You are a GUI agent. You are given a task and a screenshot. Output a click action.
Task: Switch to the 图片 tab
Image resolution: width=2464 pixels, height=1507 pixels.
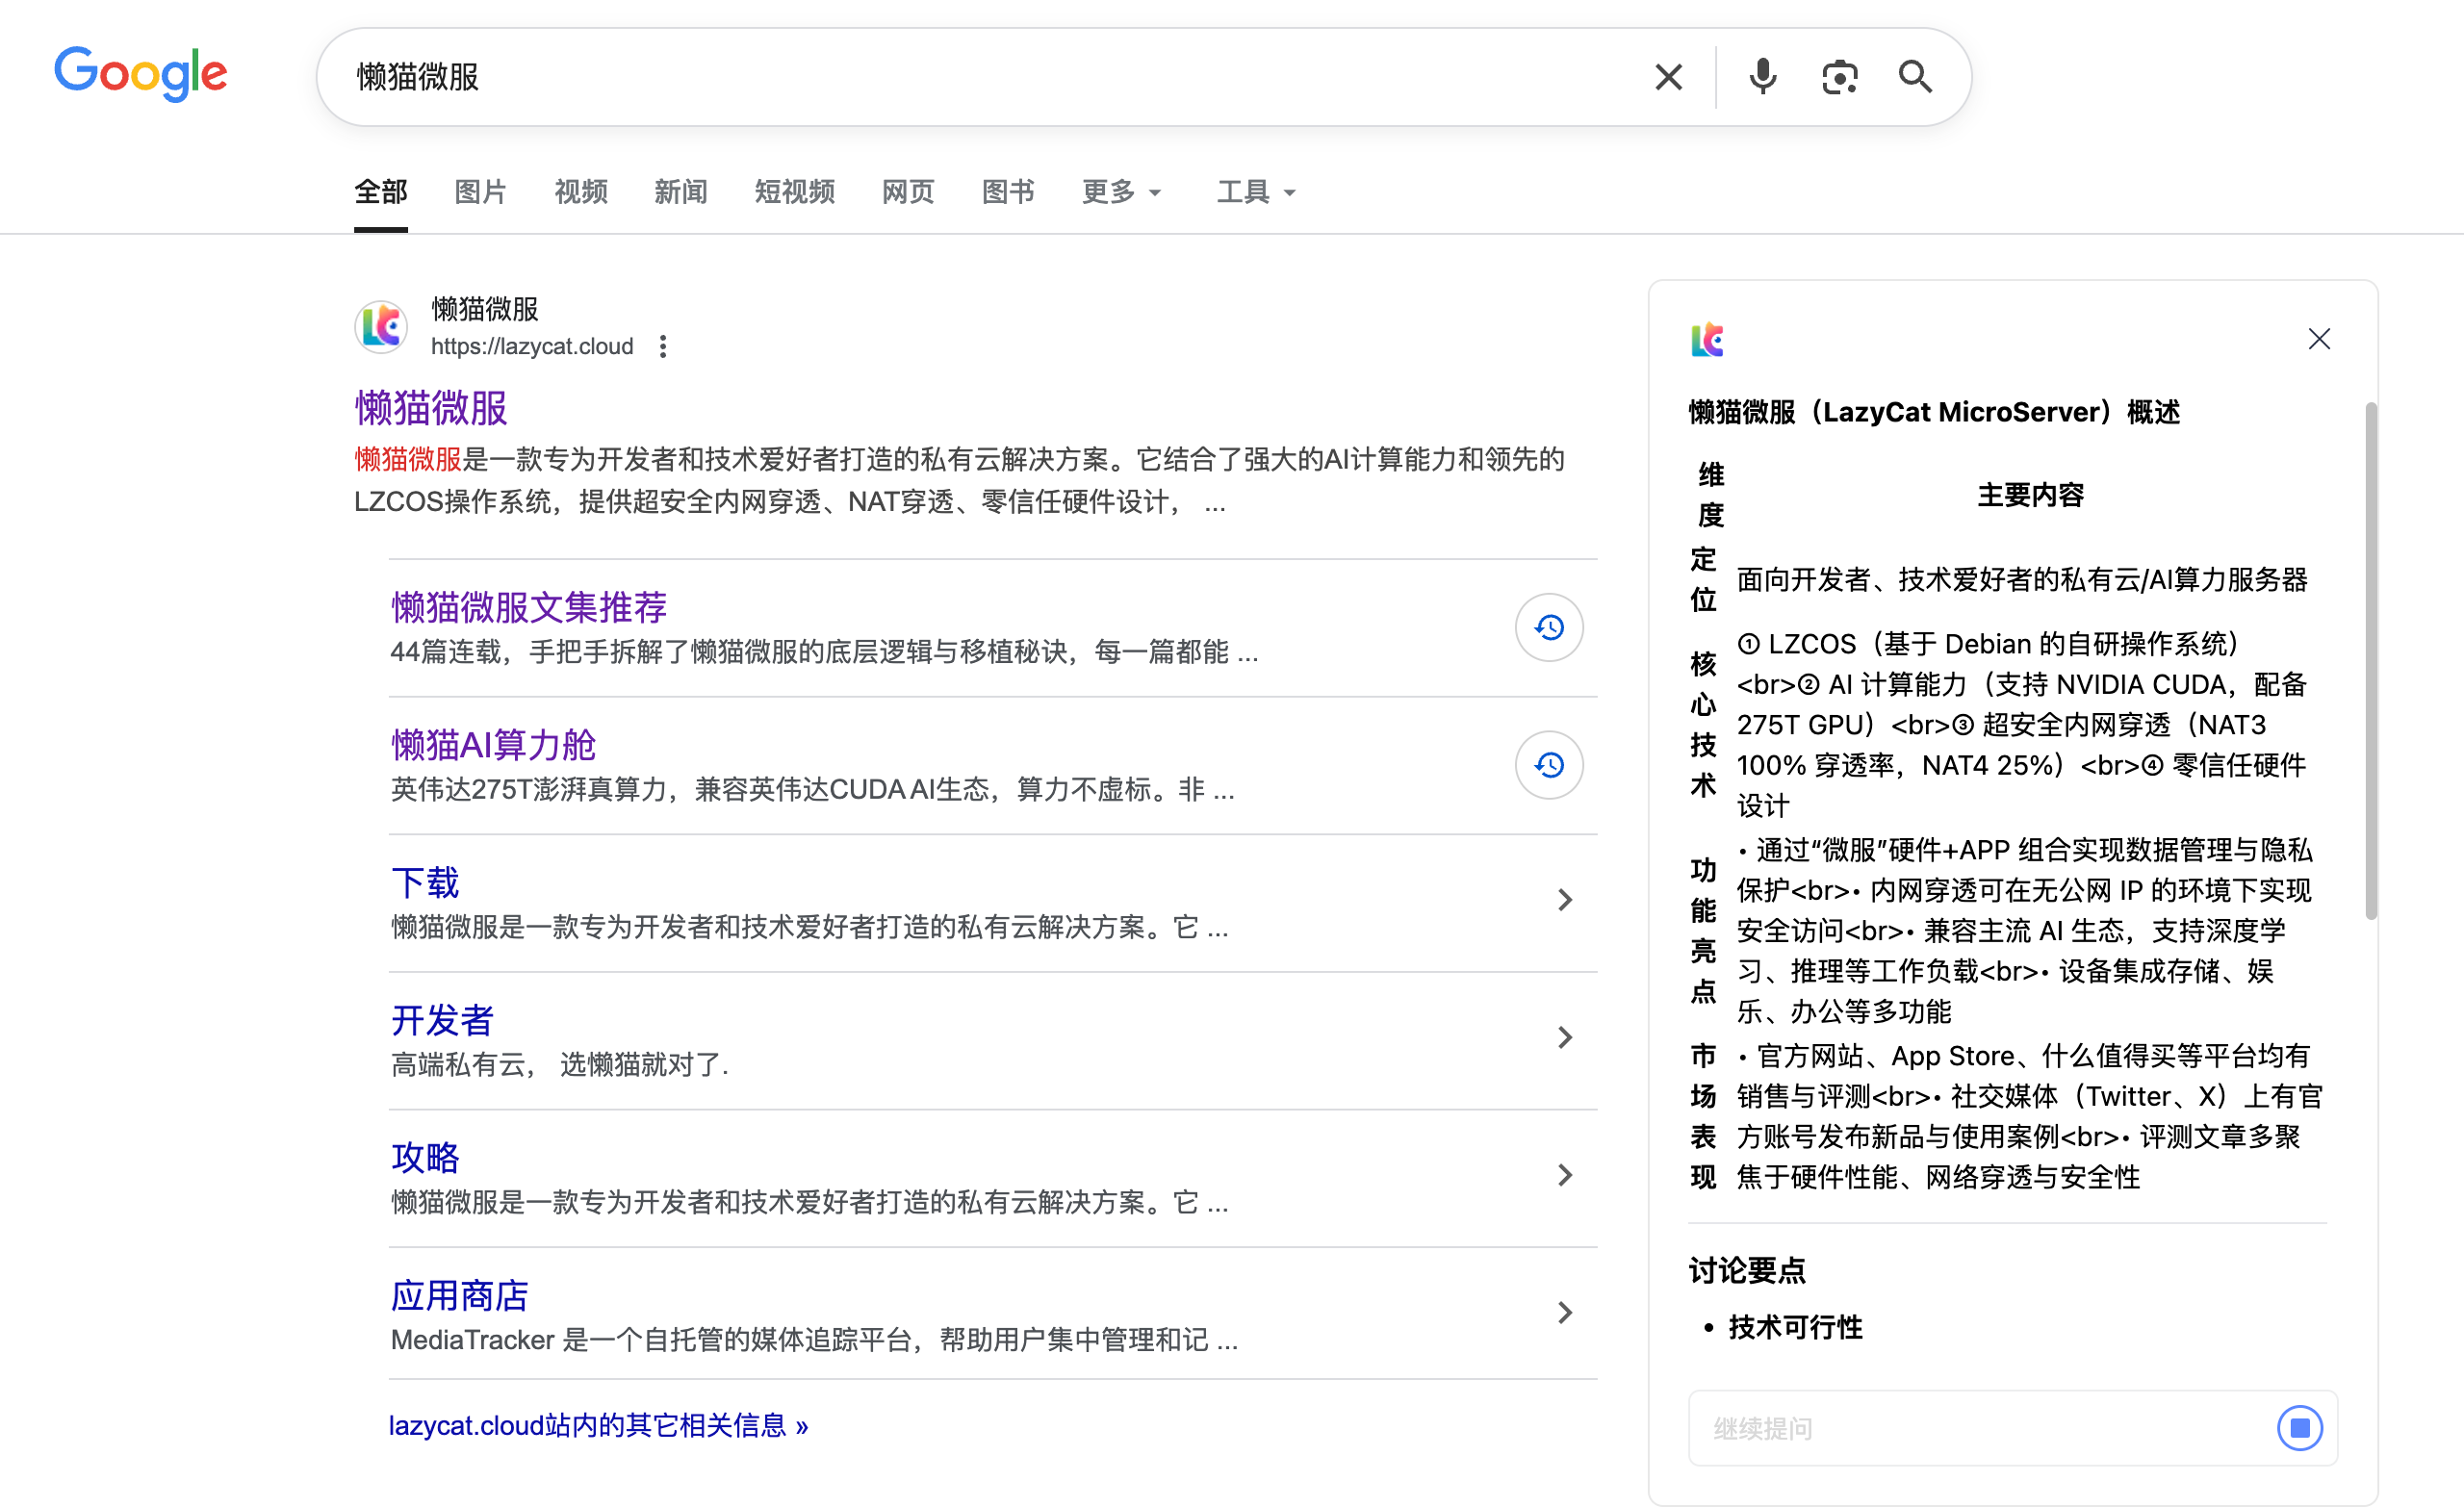pyautogui.click(x=480, y=191)
